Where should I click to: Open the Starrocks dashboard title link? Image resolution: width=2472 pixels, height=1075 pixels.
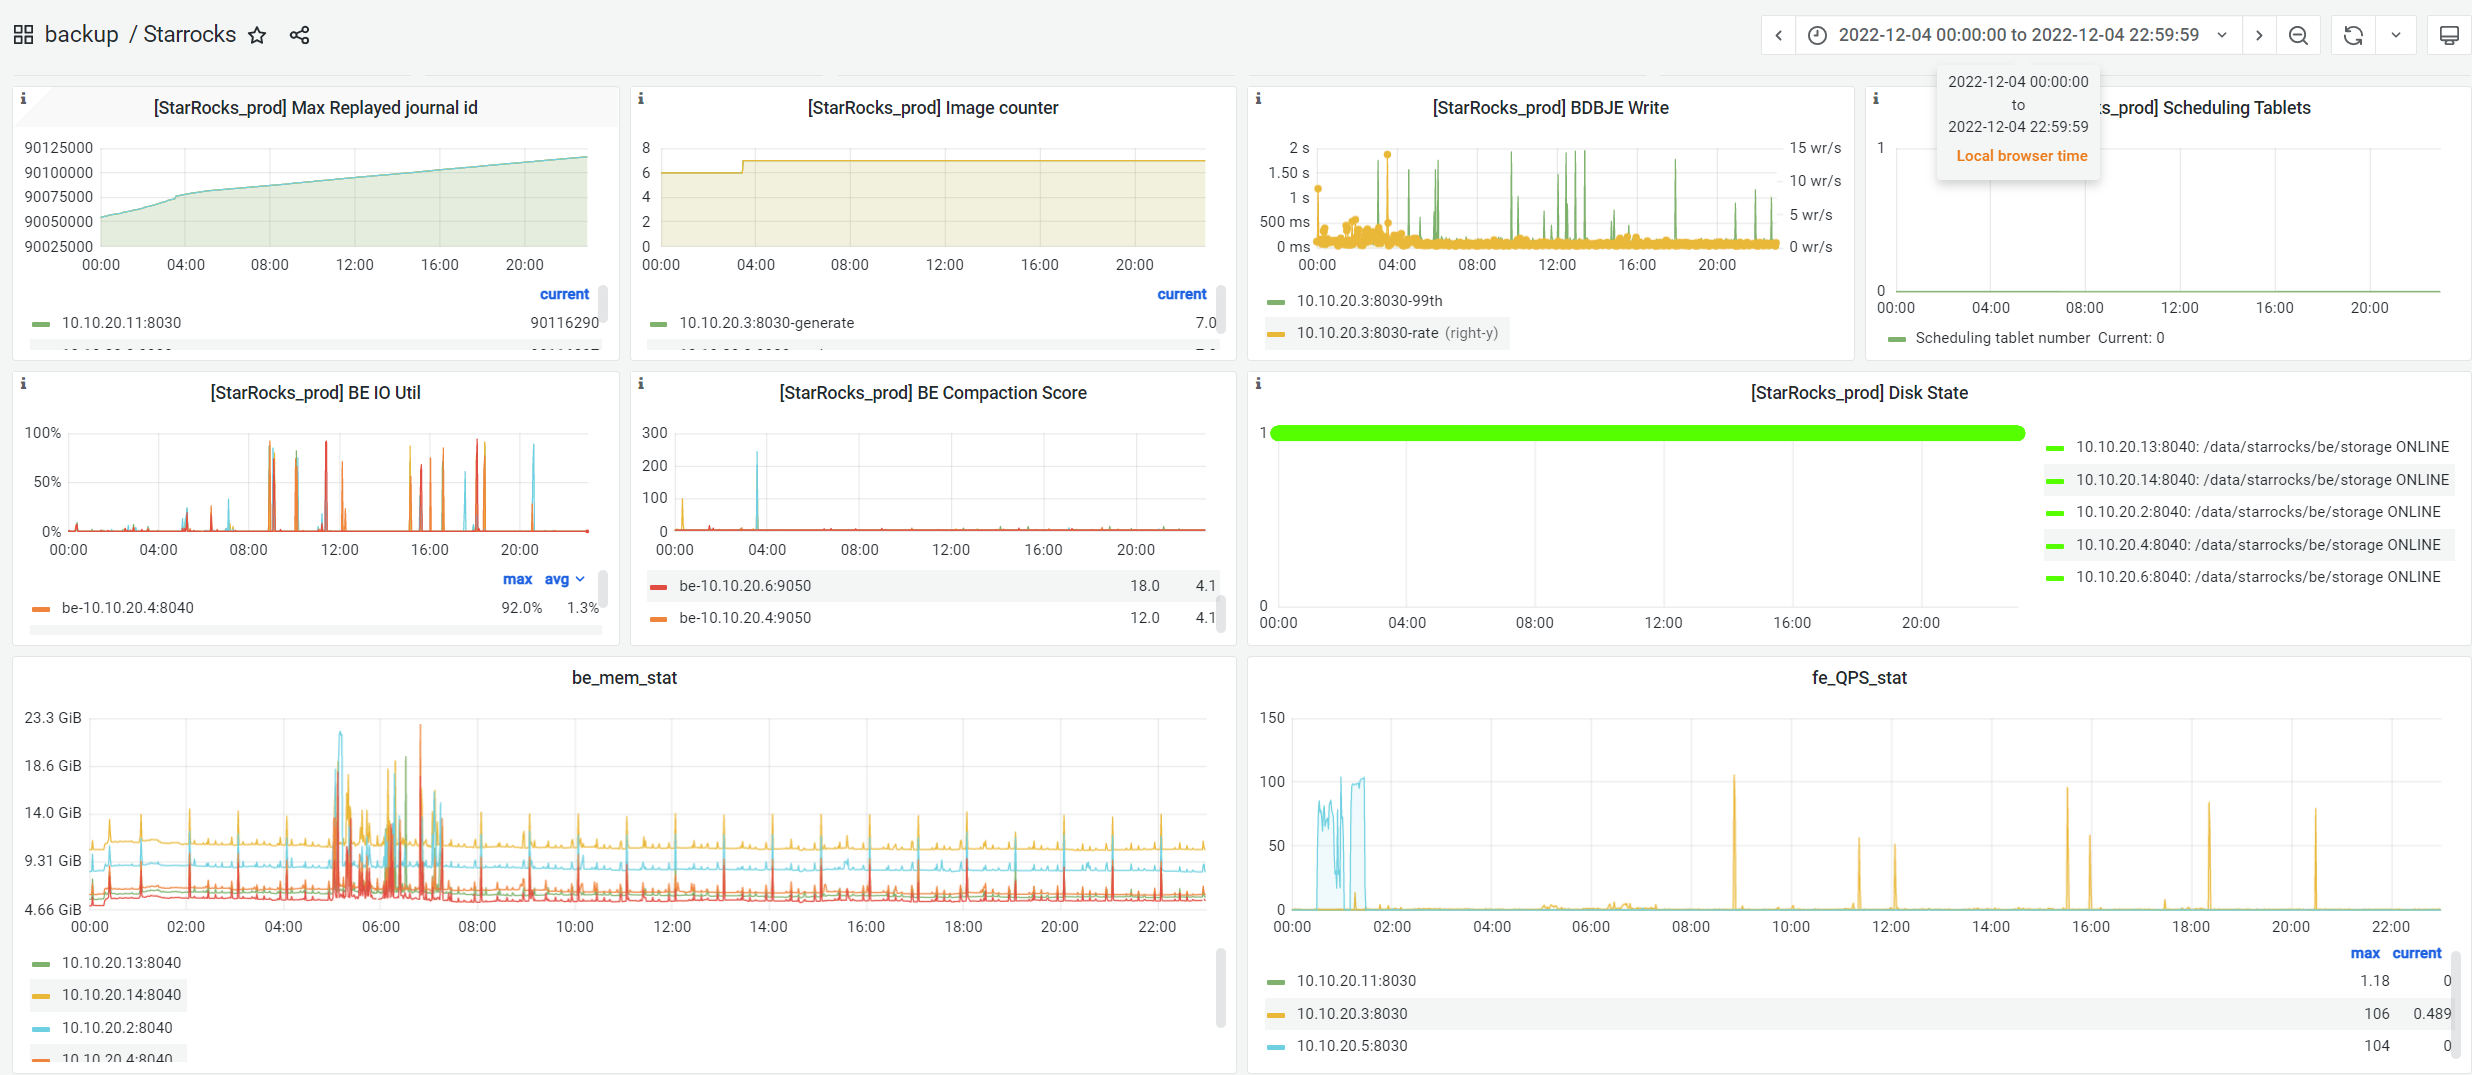coord(189,34)
